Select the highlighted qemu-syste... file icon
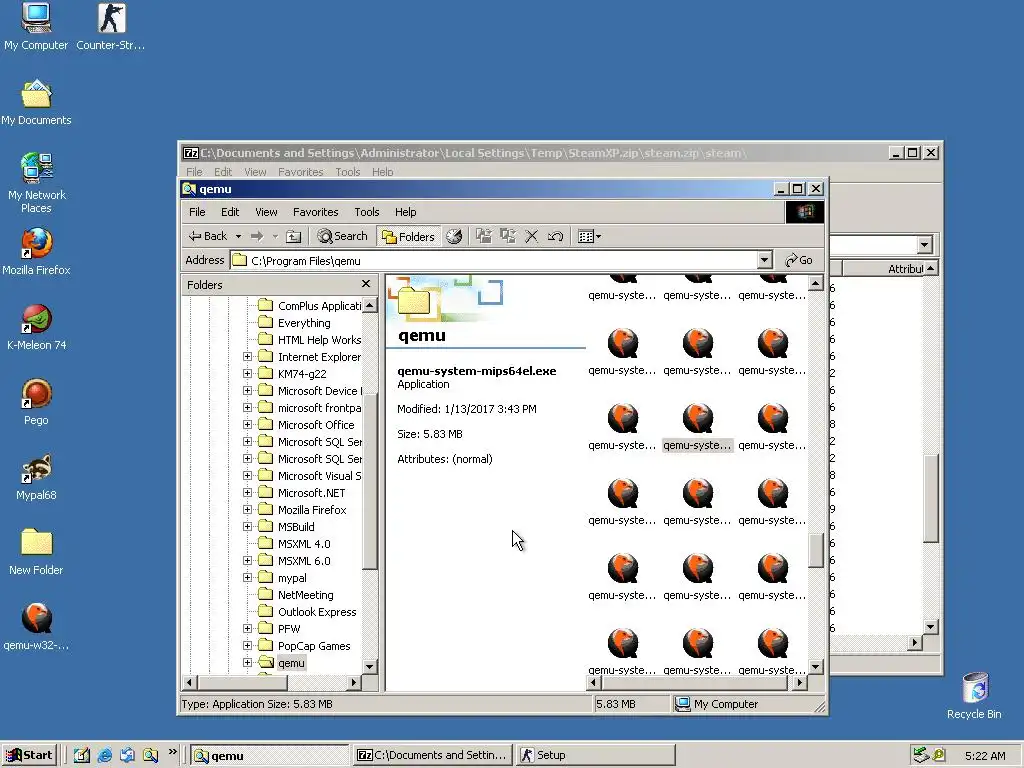The height and width of the screenshot is (768, 1024). (697, 427)
